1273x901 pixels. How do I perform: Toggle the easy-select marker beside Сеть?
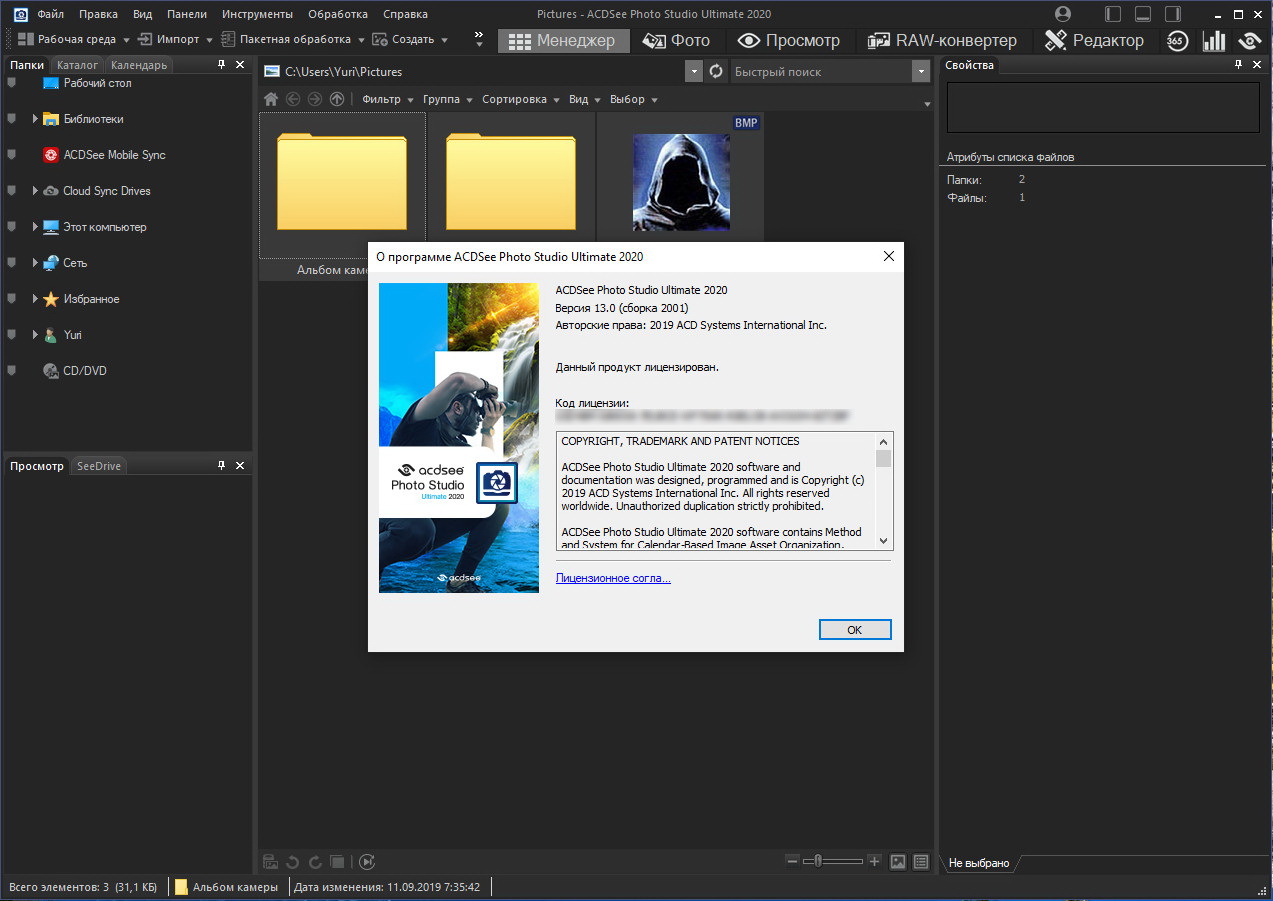pyautogui.click(x=12, y=263)
